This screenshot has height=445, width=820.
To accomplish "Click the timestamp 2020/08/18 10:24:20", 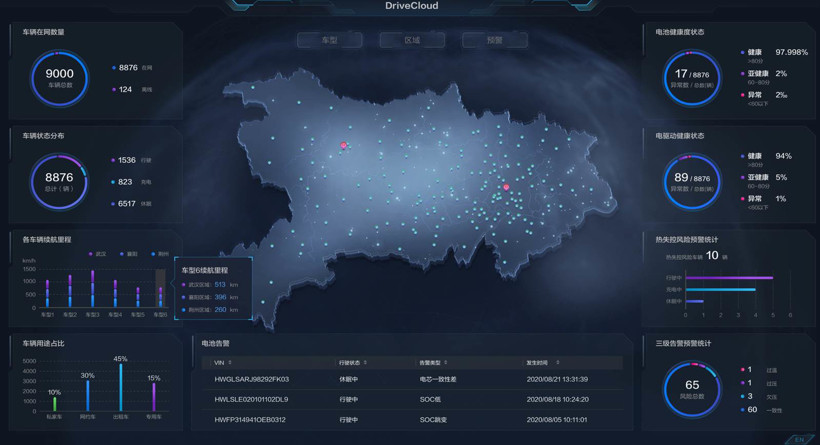I will (557, 400).
